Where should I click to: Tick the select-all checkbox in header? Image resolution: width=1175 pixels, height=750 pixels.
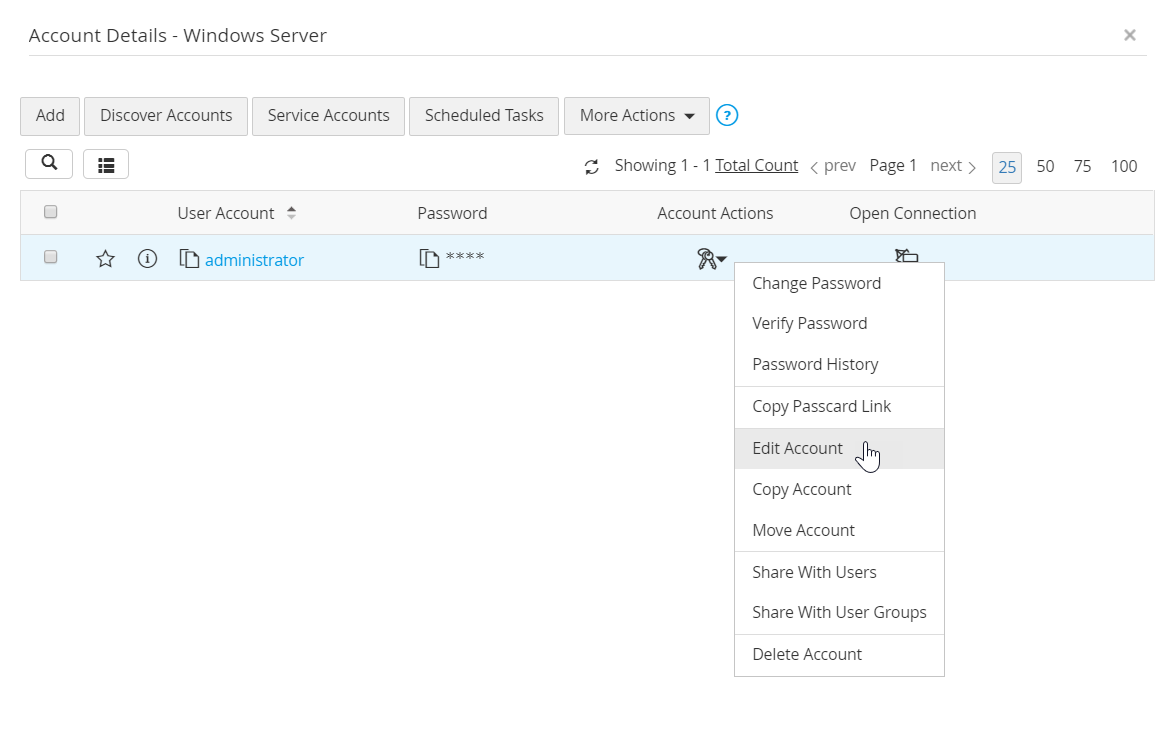tap(51, 212)
